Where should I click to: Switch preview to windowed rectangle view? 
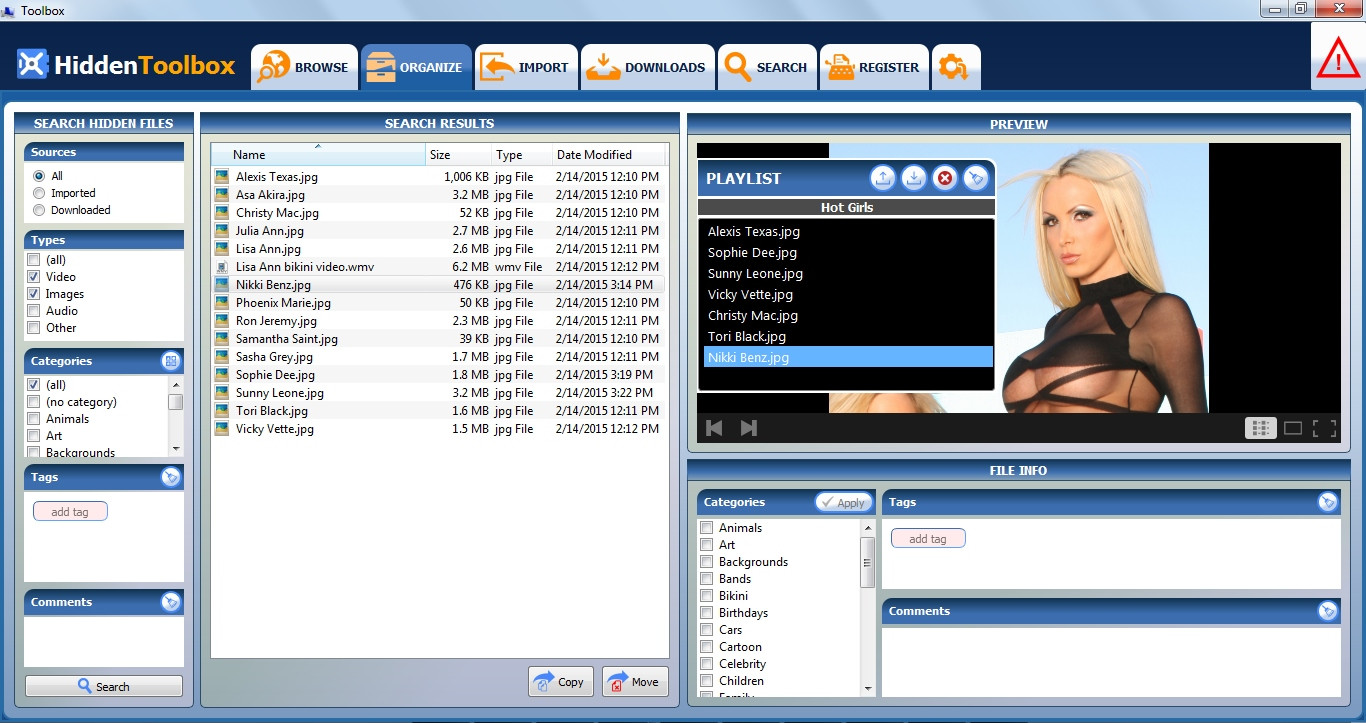point(1293,428)
